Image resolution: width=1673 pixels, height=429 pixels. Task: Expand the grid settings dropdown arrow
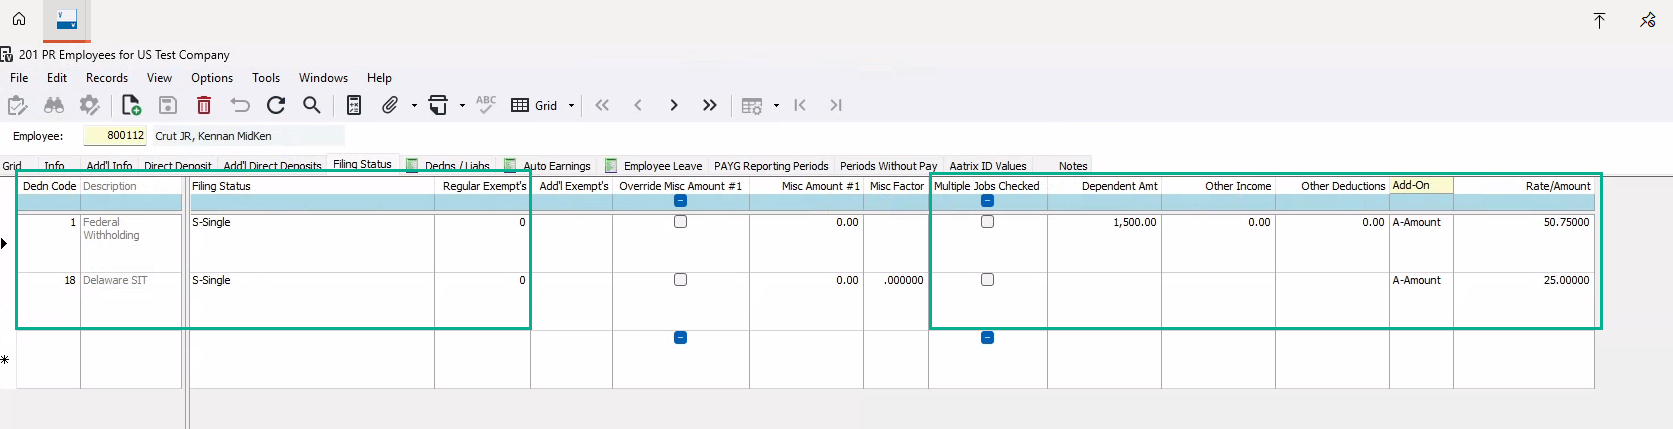point(776,106)
